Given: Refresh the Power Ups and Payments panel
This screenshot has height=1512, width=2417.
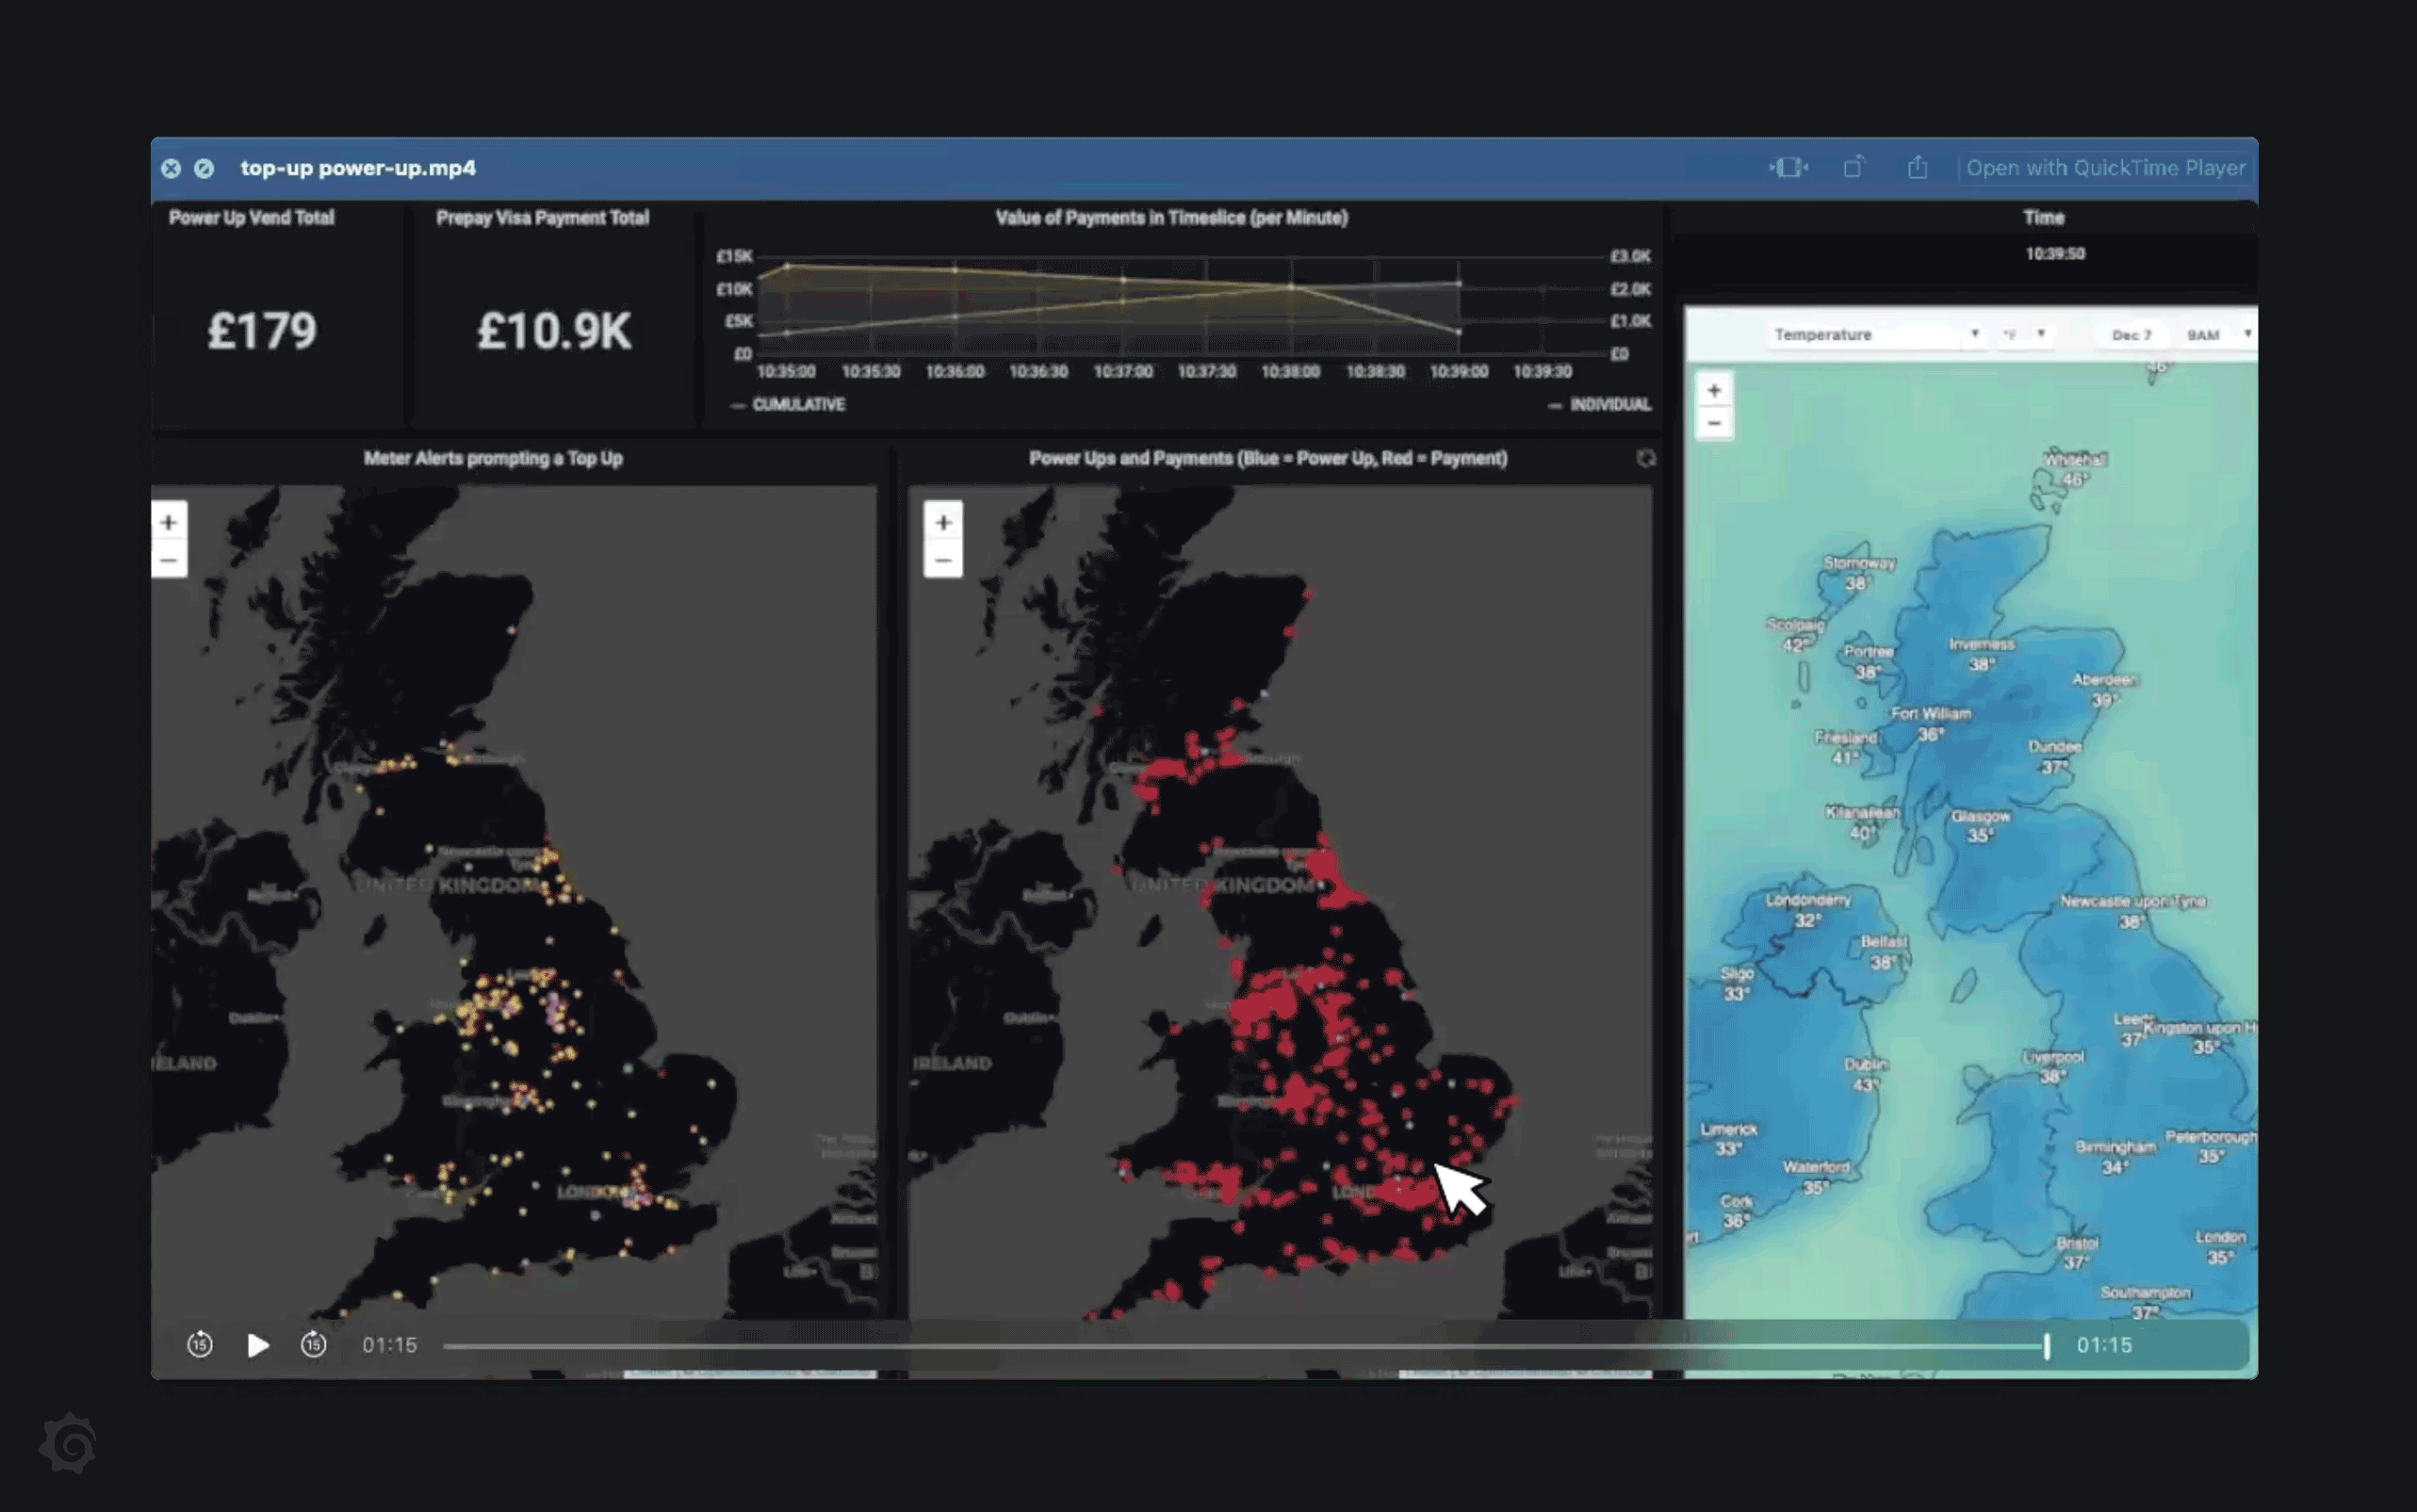Looking at the screenshot, I should coord(1647,459).
